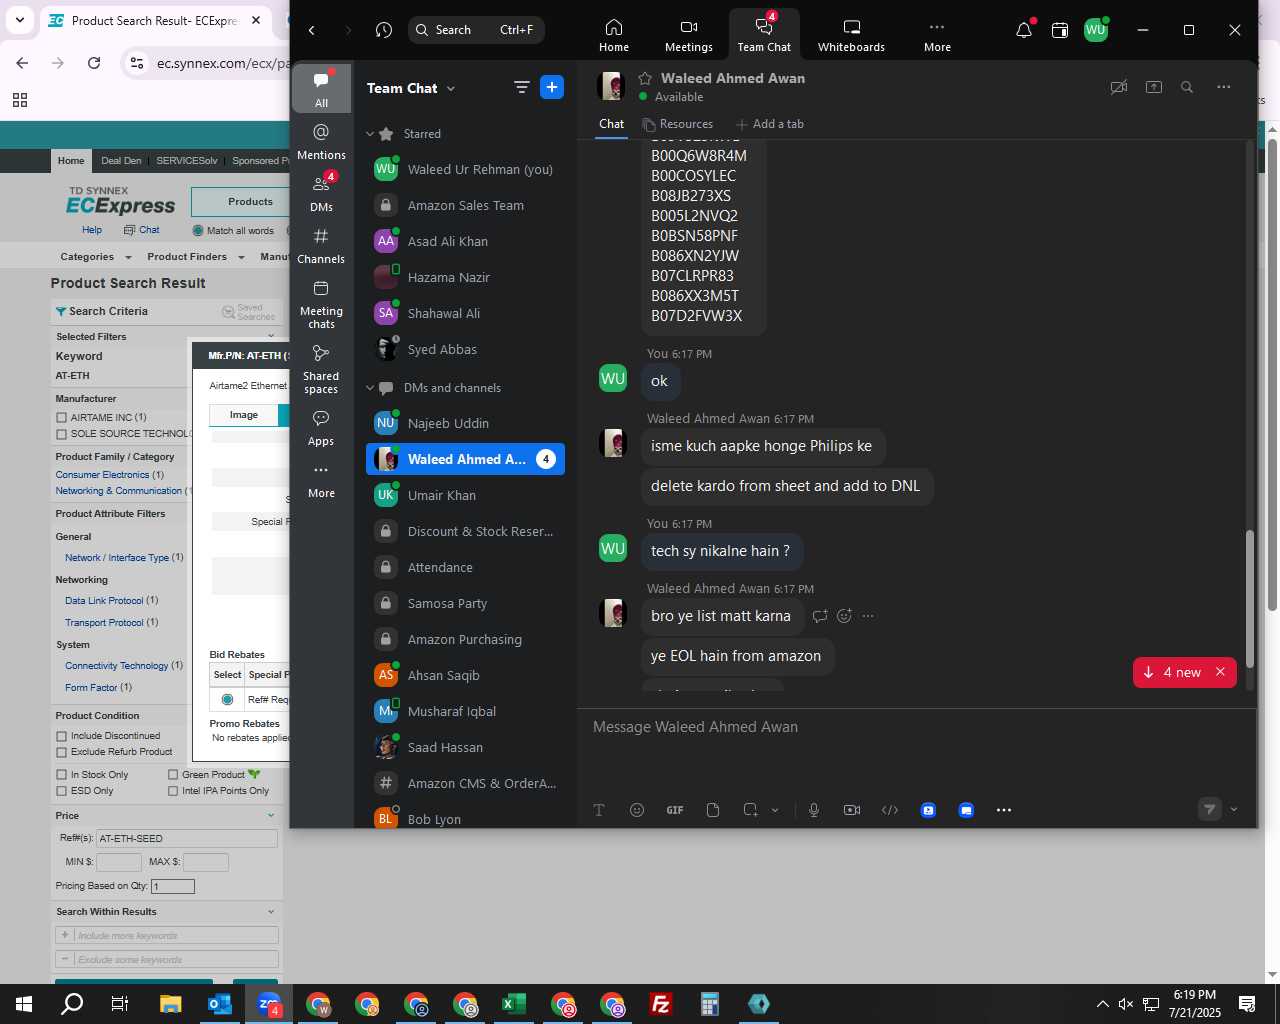Star the Waleed Ahmed Awan chat
The image size is (1280, 1024).
(x=645, y=78)
